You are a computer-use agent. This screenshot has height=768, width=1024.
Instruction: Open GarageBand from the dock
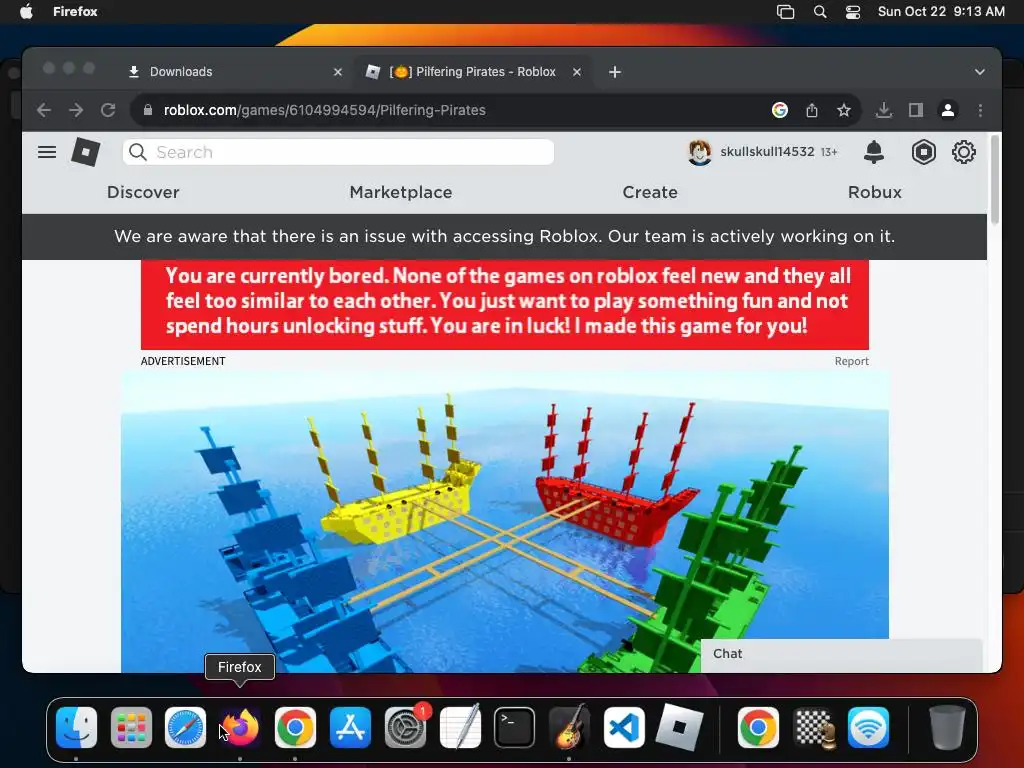tap(569, 728)
